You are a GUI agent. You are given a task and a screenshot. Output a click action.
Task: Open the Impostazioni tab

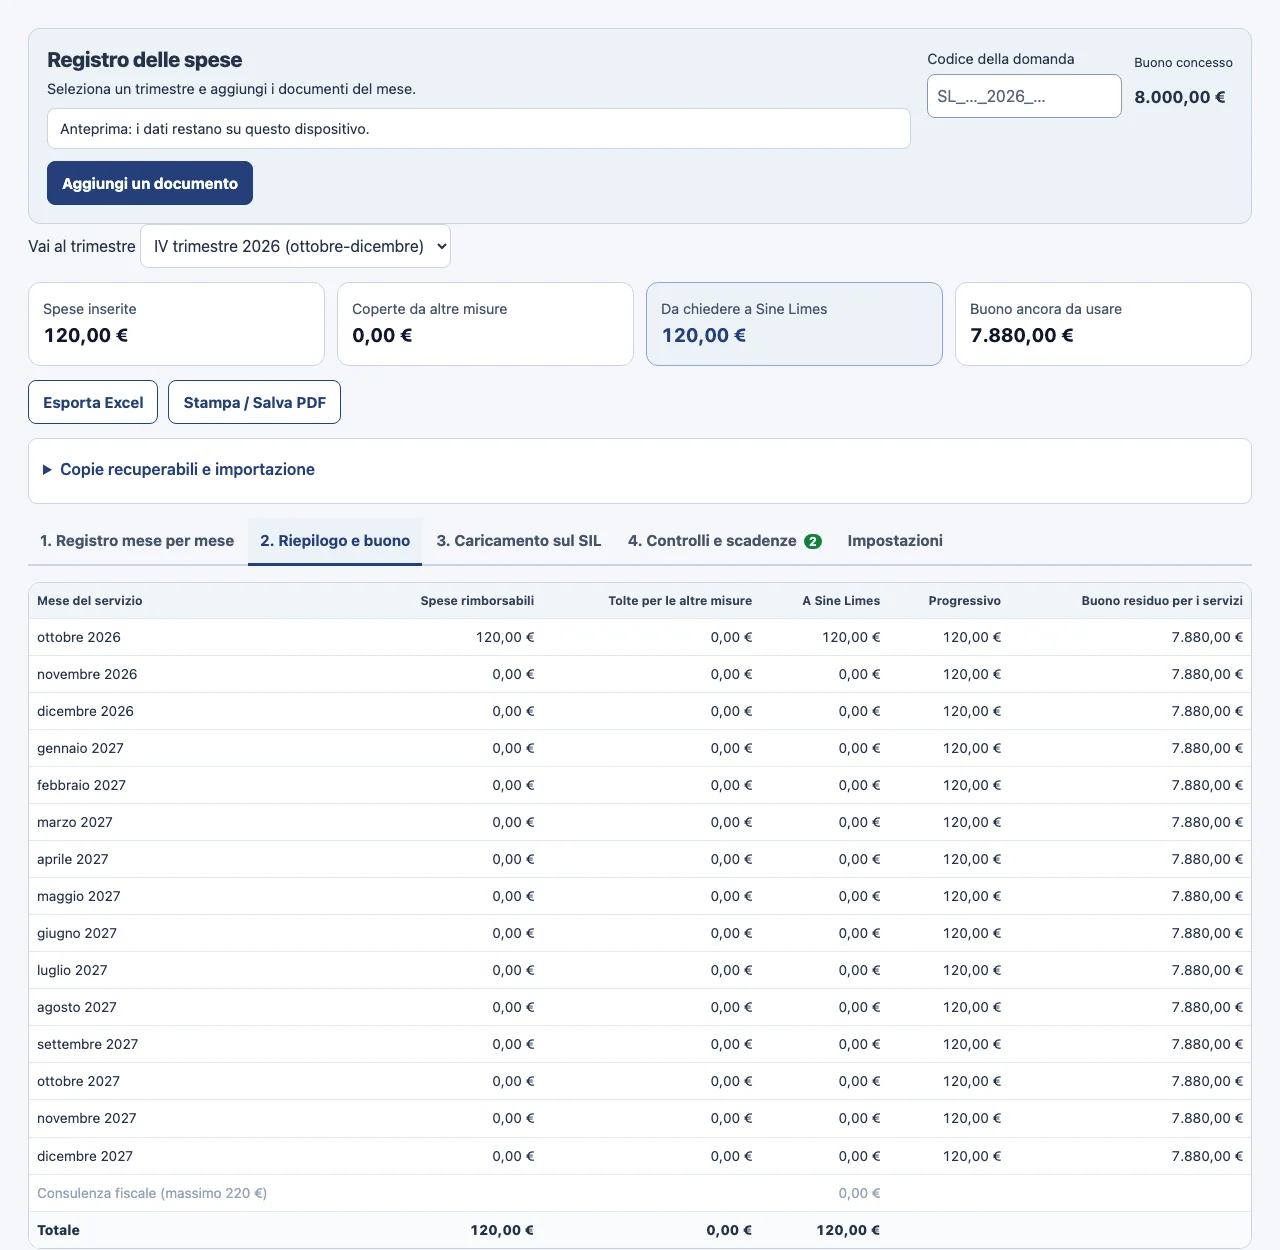895,541
